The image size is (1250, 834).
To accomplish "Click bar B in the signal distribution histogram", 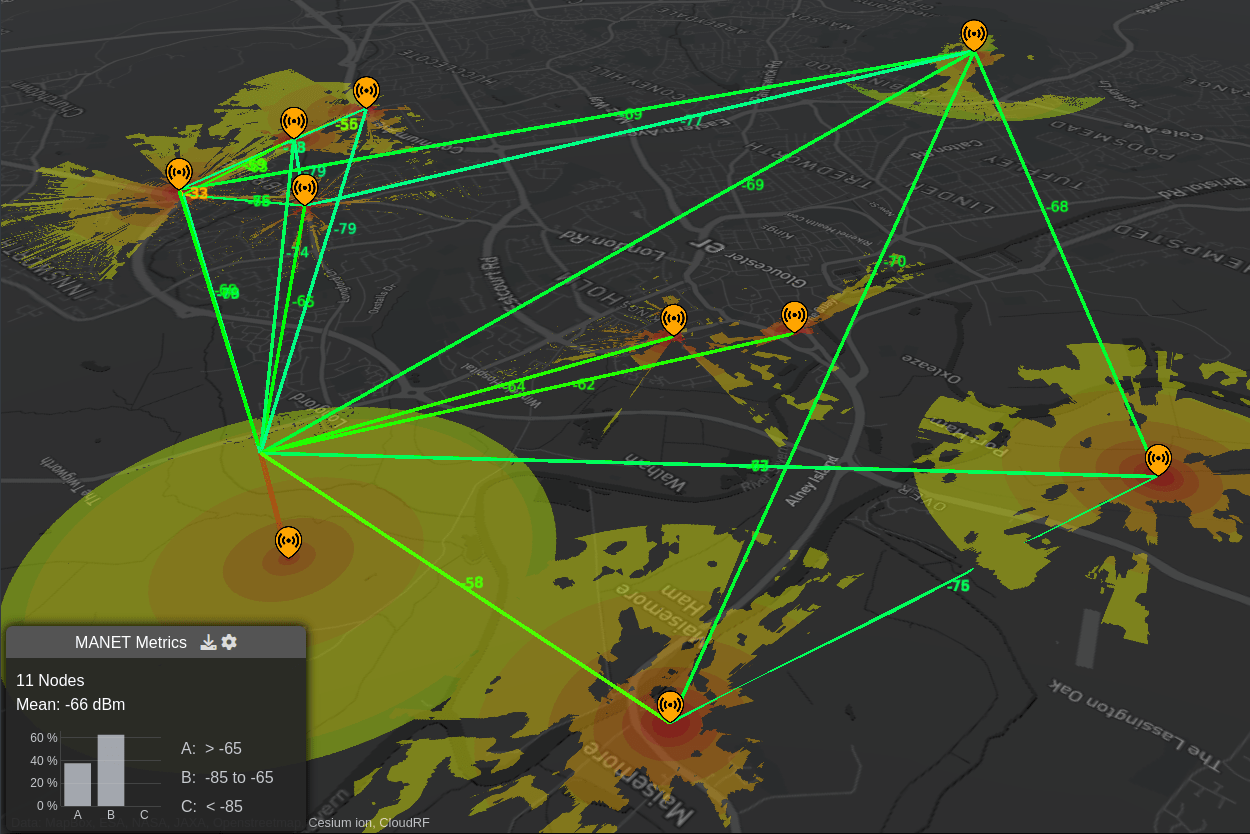I will pos(110,770).
